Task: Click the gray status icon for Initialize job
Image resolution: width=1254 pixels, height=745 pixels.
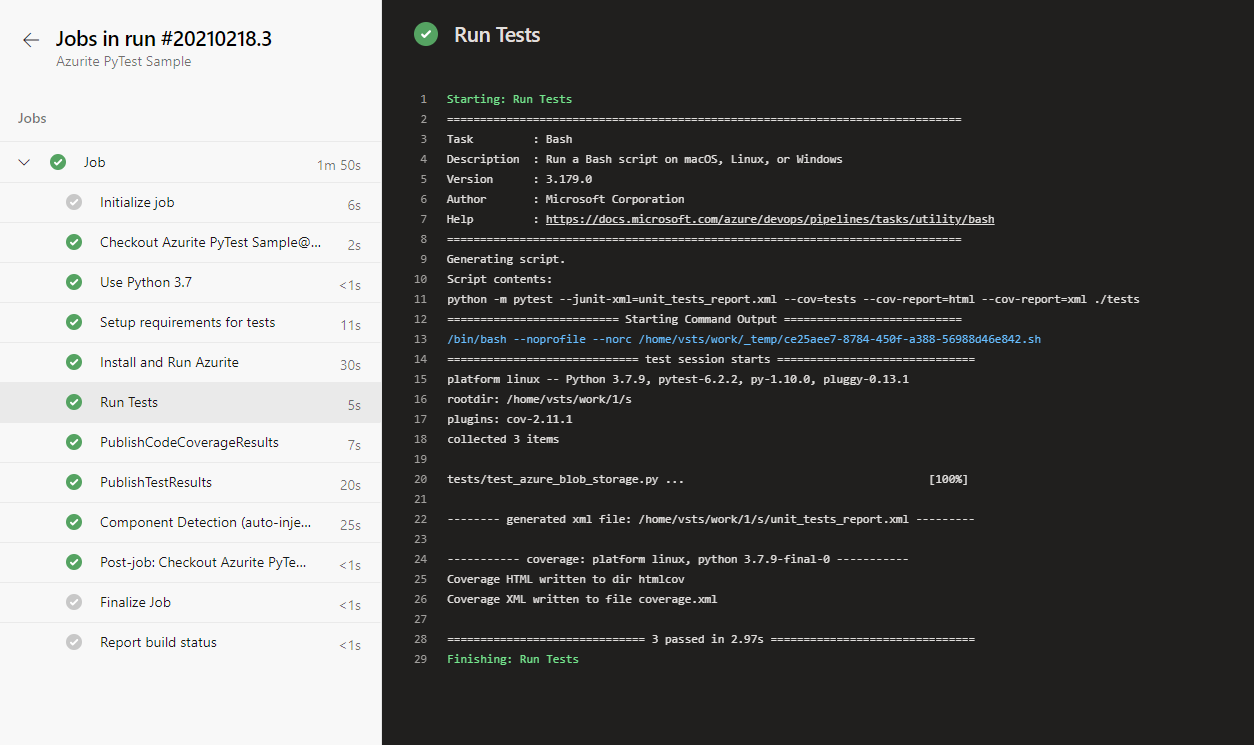Action: point(74,202)
